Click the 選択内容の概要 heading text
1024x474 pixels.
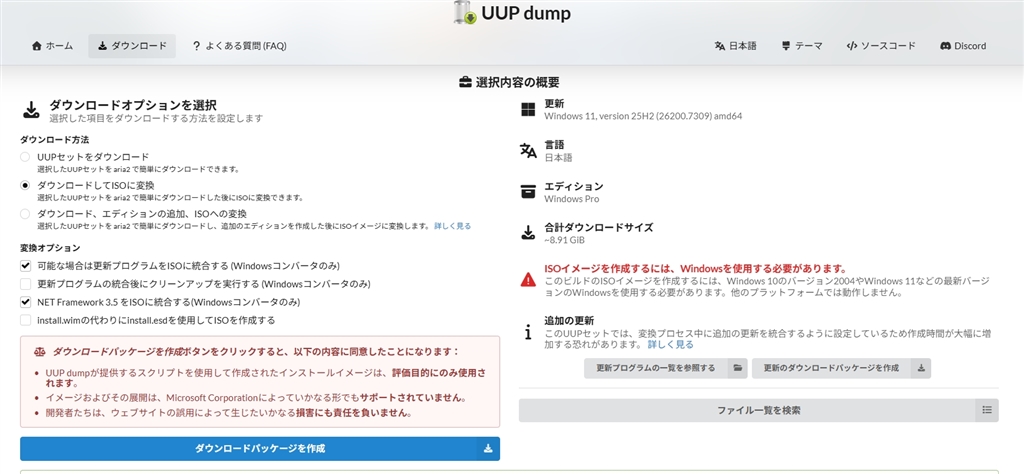pyautogui.click(x=518, y=82)
